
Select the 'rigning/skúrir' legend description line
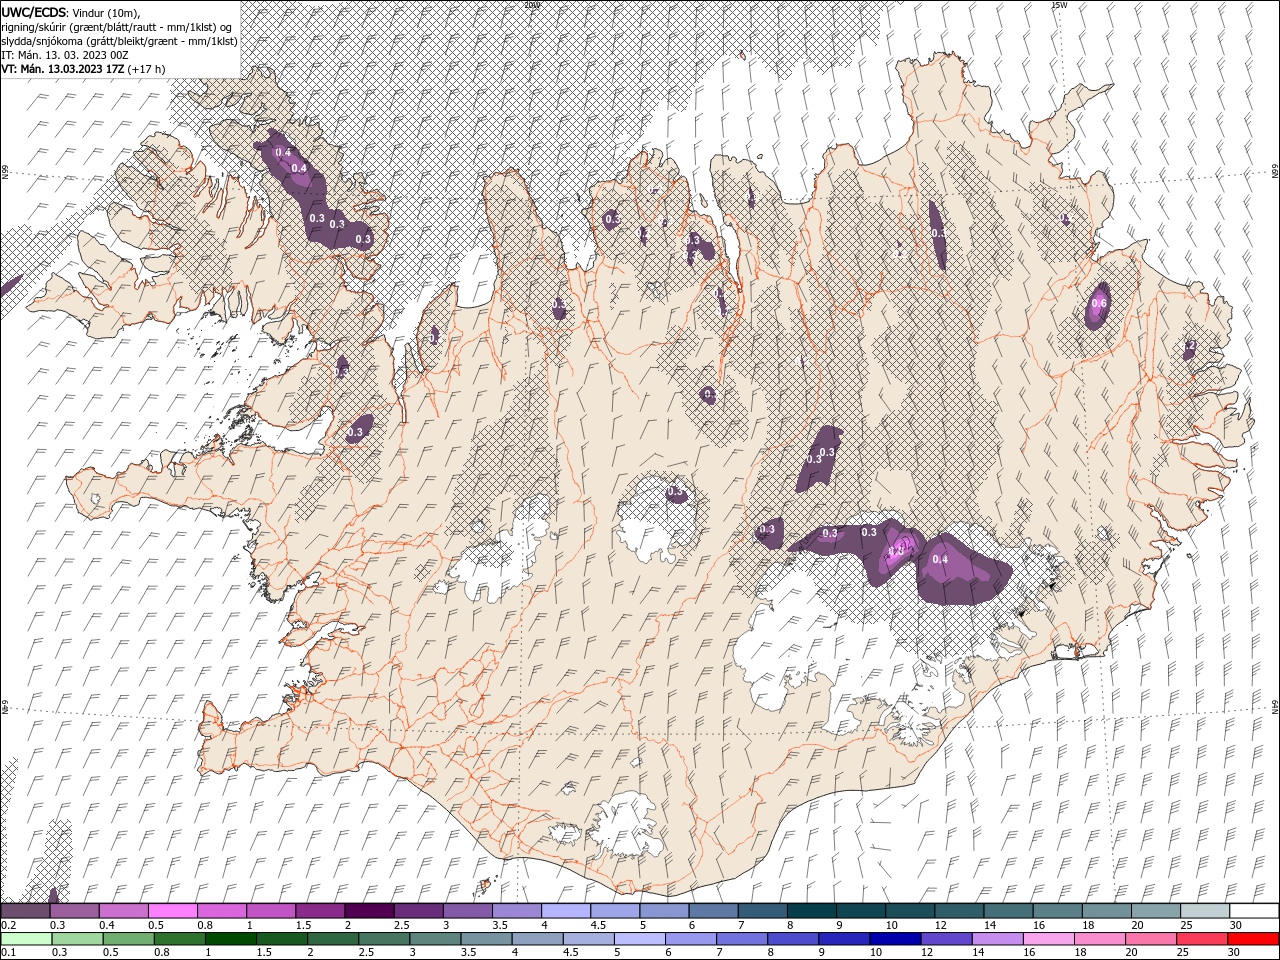click(x=116, y=27)
